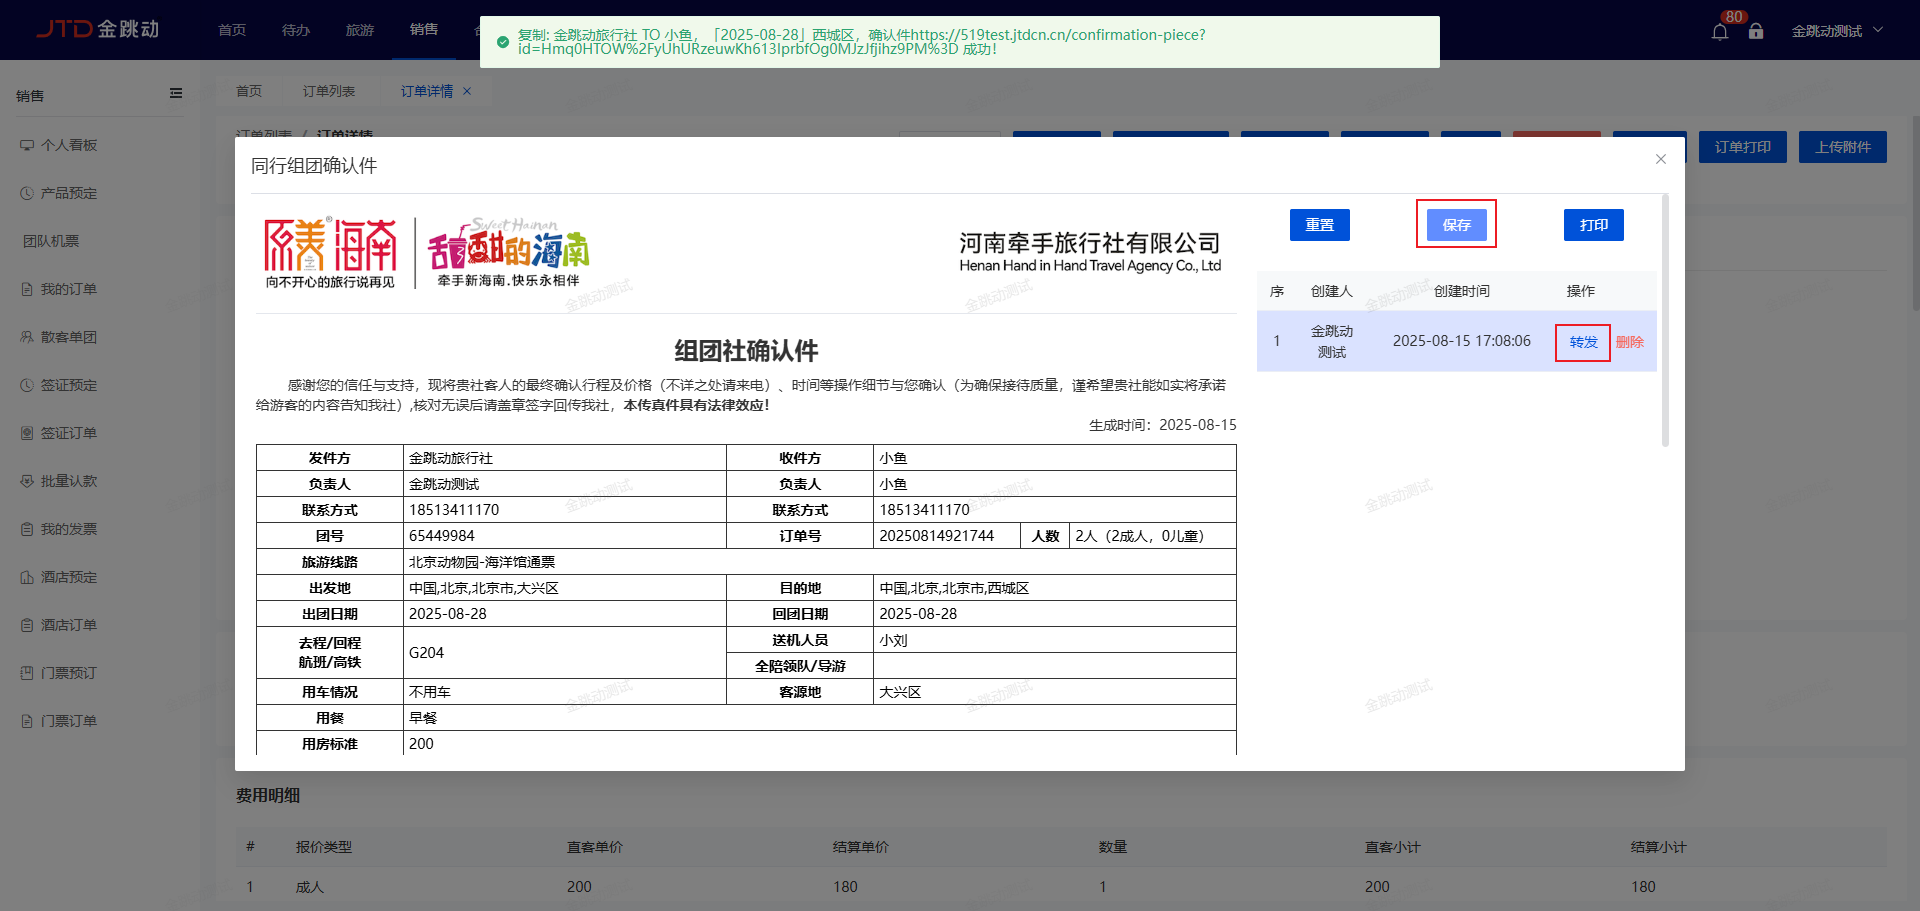Click the 重置 button

1319,225
